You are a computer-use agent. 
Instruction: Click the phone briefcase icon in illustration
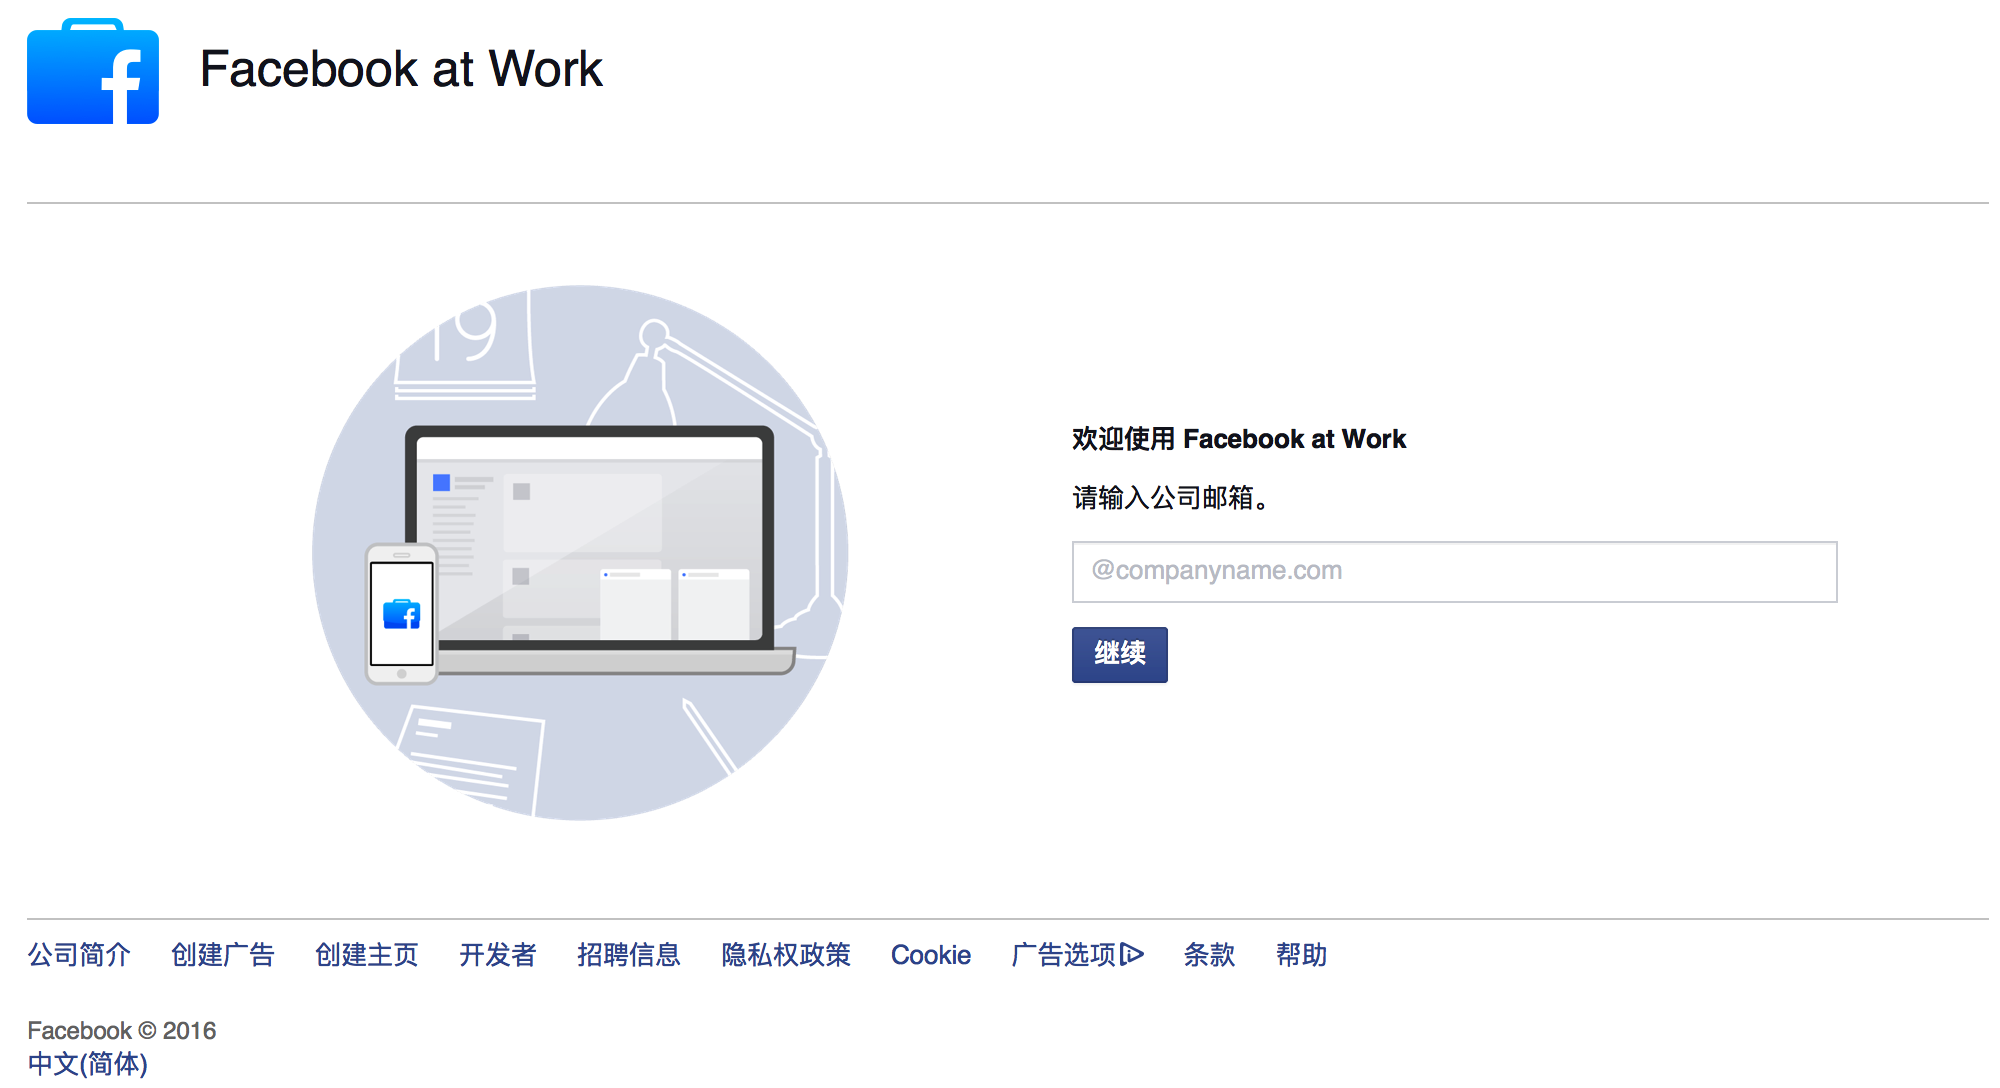(402, 614)
